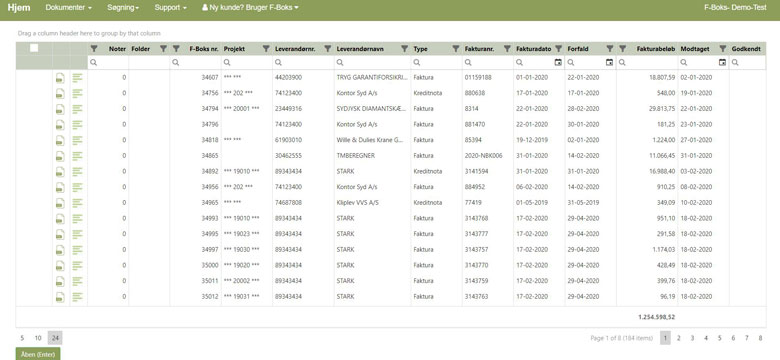The height and width of the screenshot is (360, 780).
Task: Sort by the Fakturabeløb column header
Action: [x=656, y=49]
